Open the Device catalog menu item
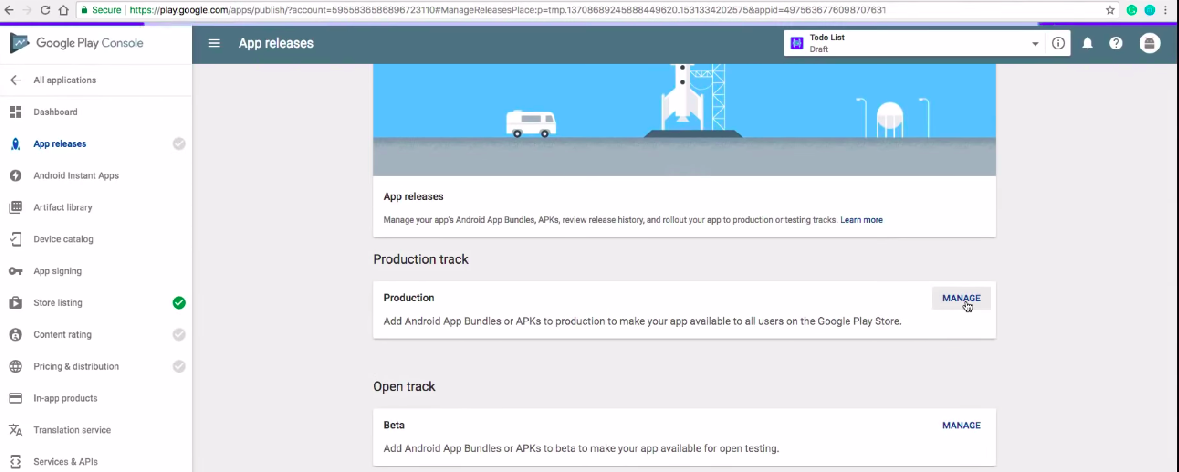The image size is (1179, 472). pyautogui.click(x=63, y=239)
